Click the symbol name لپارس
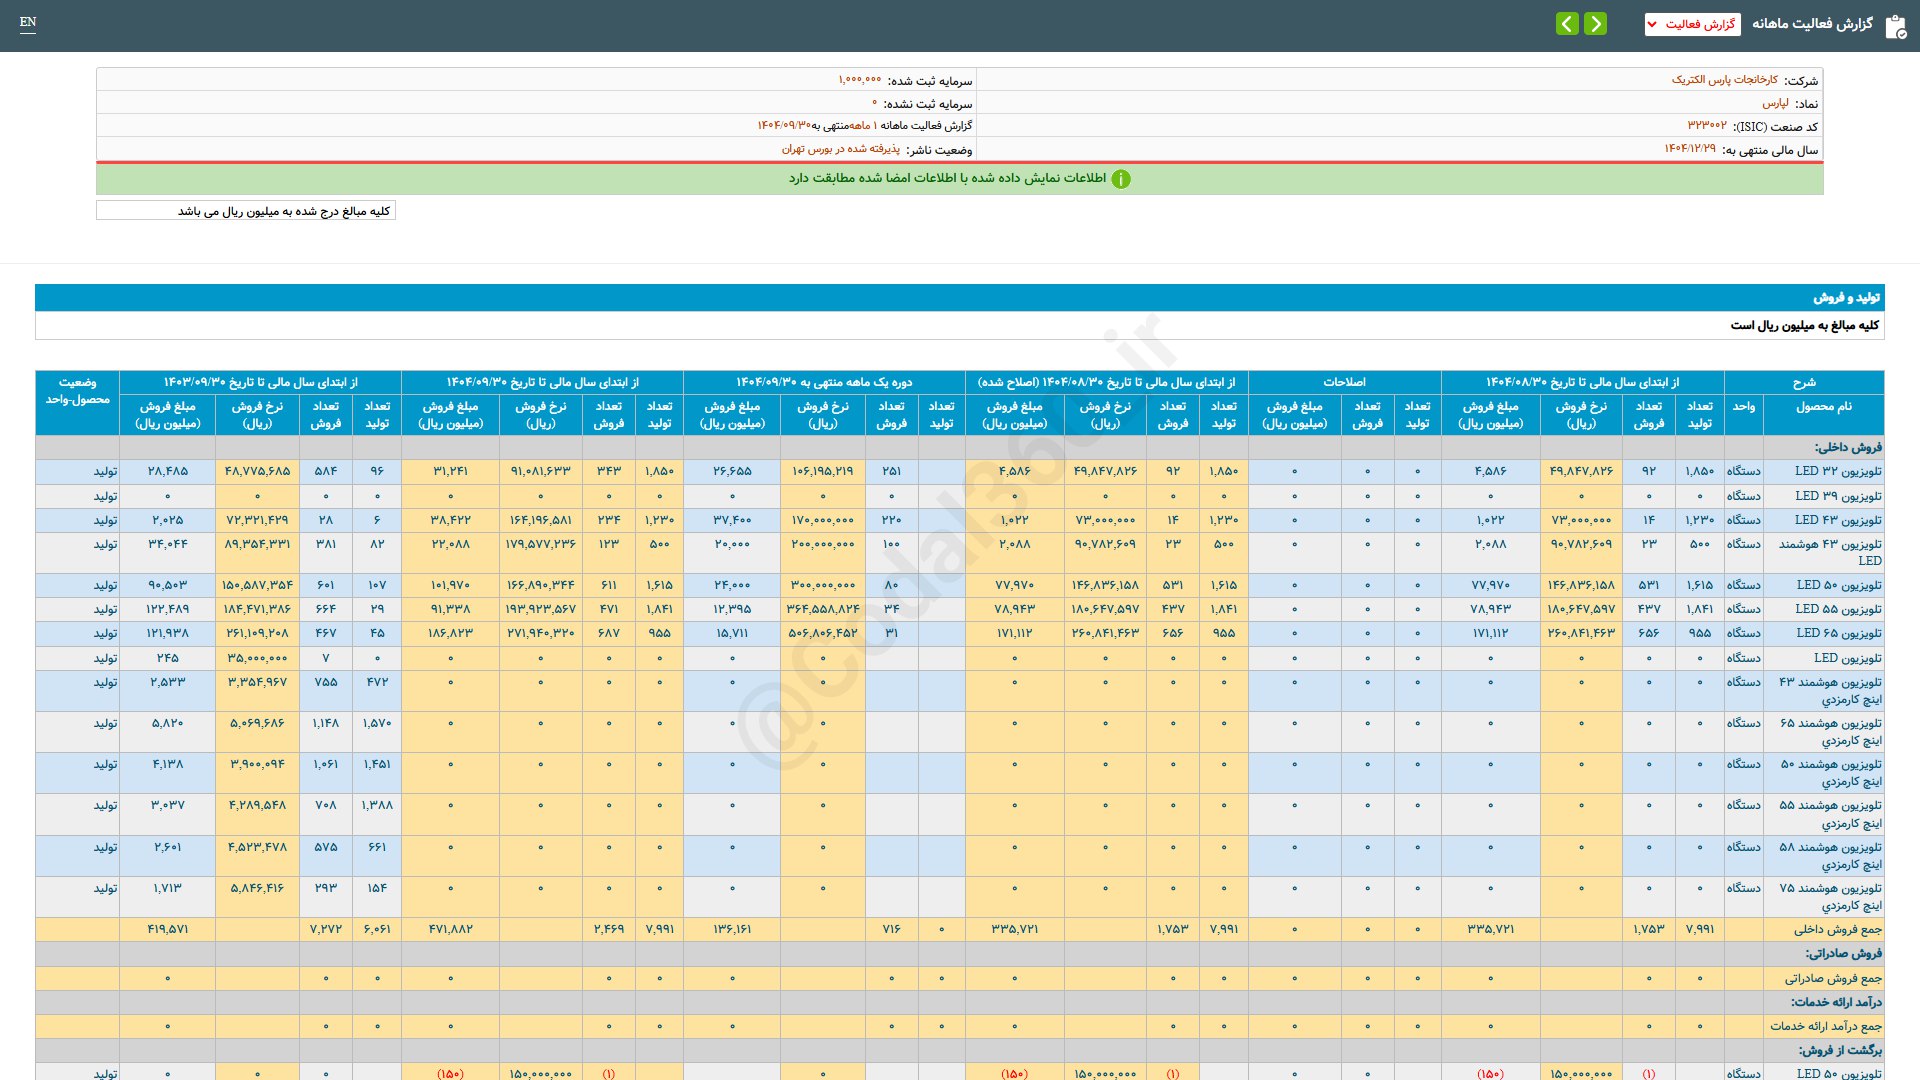Screen dimensions: 1920x1080 (1775, 103)
